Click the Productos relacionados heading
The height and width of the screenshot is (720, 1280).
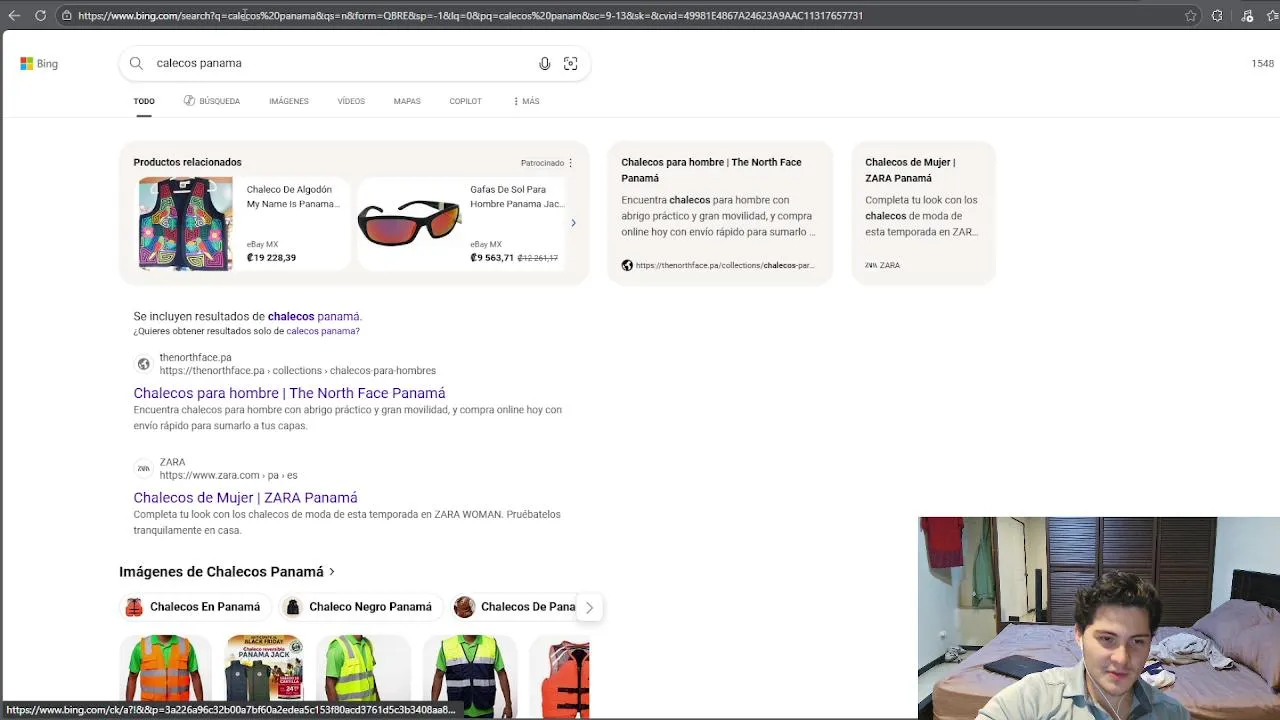pyautogui.click(x=187, y=162)
